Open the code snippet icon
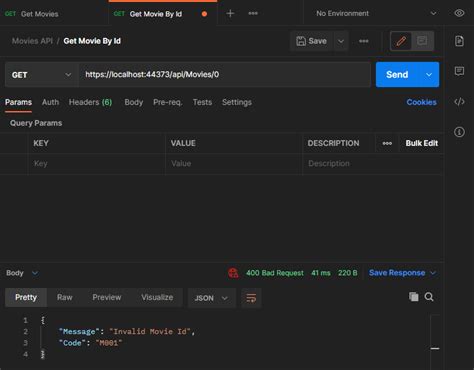 [x=459, y=102]
